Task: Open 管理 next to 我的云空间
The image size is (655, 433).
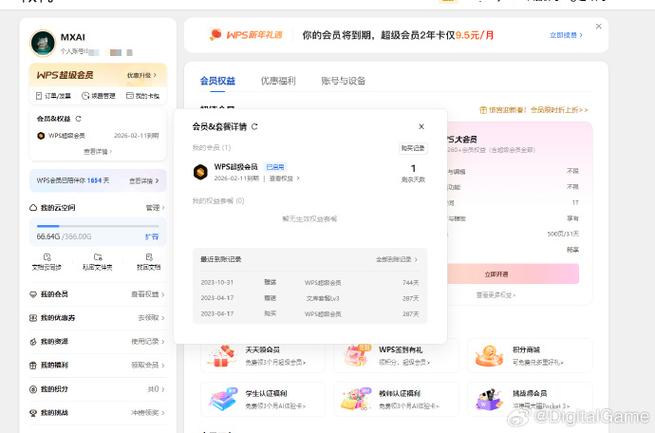Action: [x=155, y=208]
